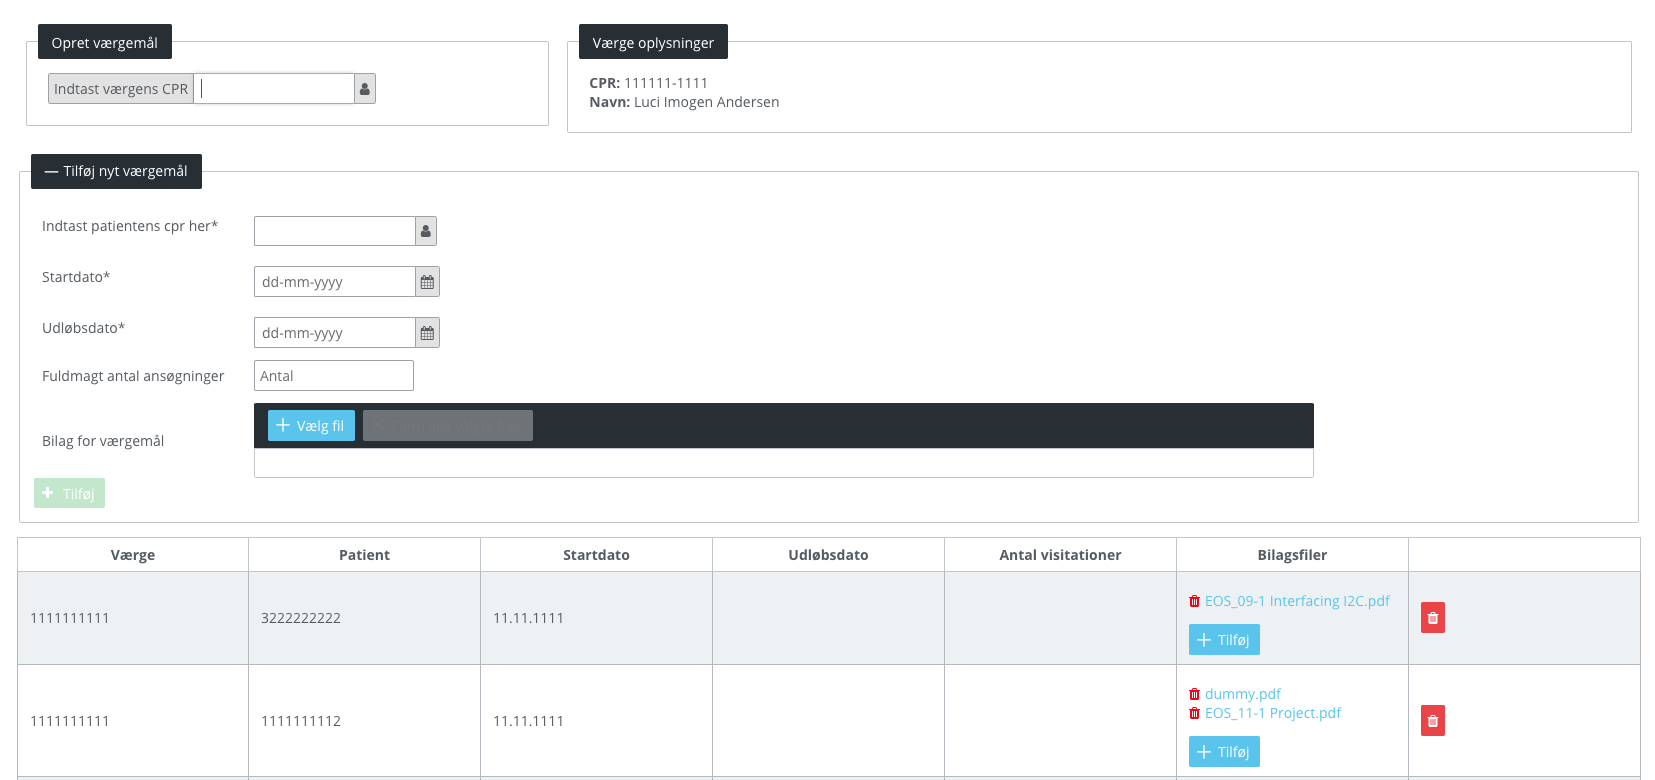Click the file drop area below Vælg fil
This screenshot has width=1655, height=780.
pos(784,463)
